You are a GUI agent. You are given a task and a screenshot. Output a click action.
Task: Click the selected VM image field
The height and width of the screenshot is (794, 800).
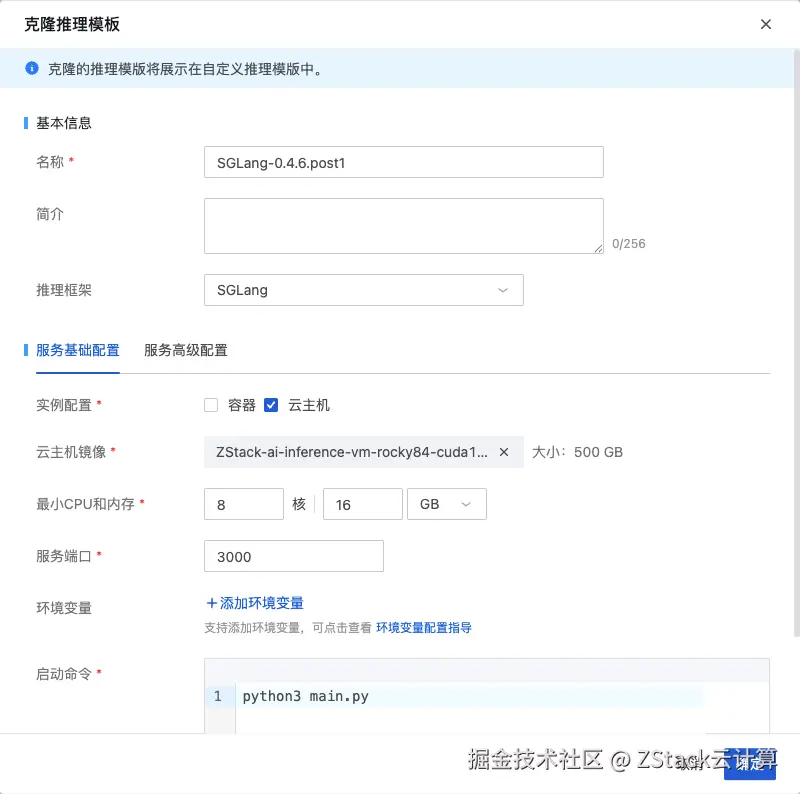point(363,452)
